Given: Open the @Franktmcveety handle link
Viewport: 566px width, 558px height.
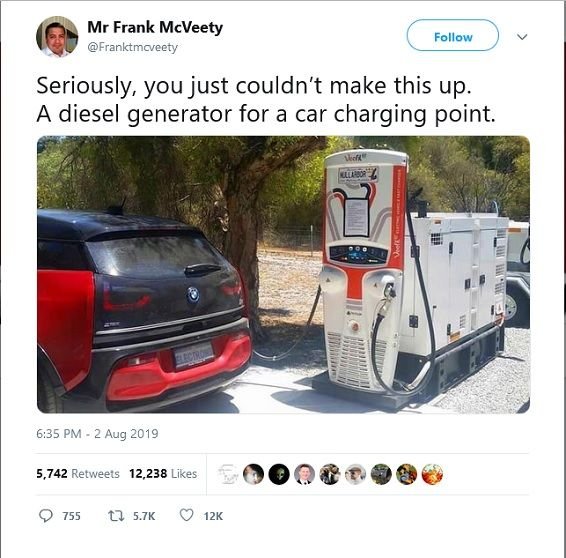Looking at the screenshot, I should tap(133, 47).
